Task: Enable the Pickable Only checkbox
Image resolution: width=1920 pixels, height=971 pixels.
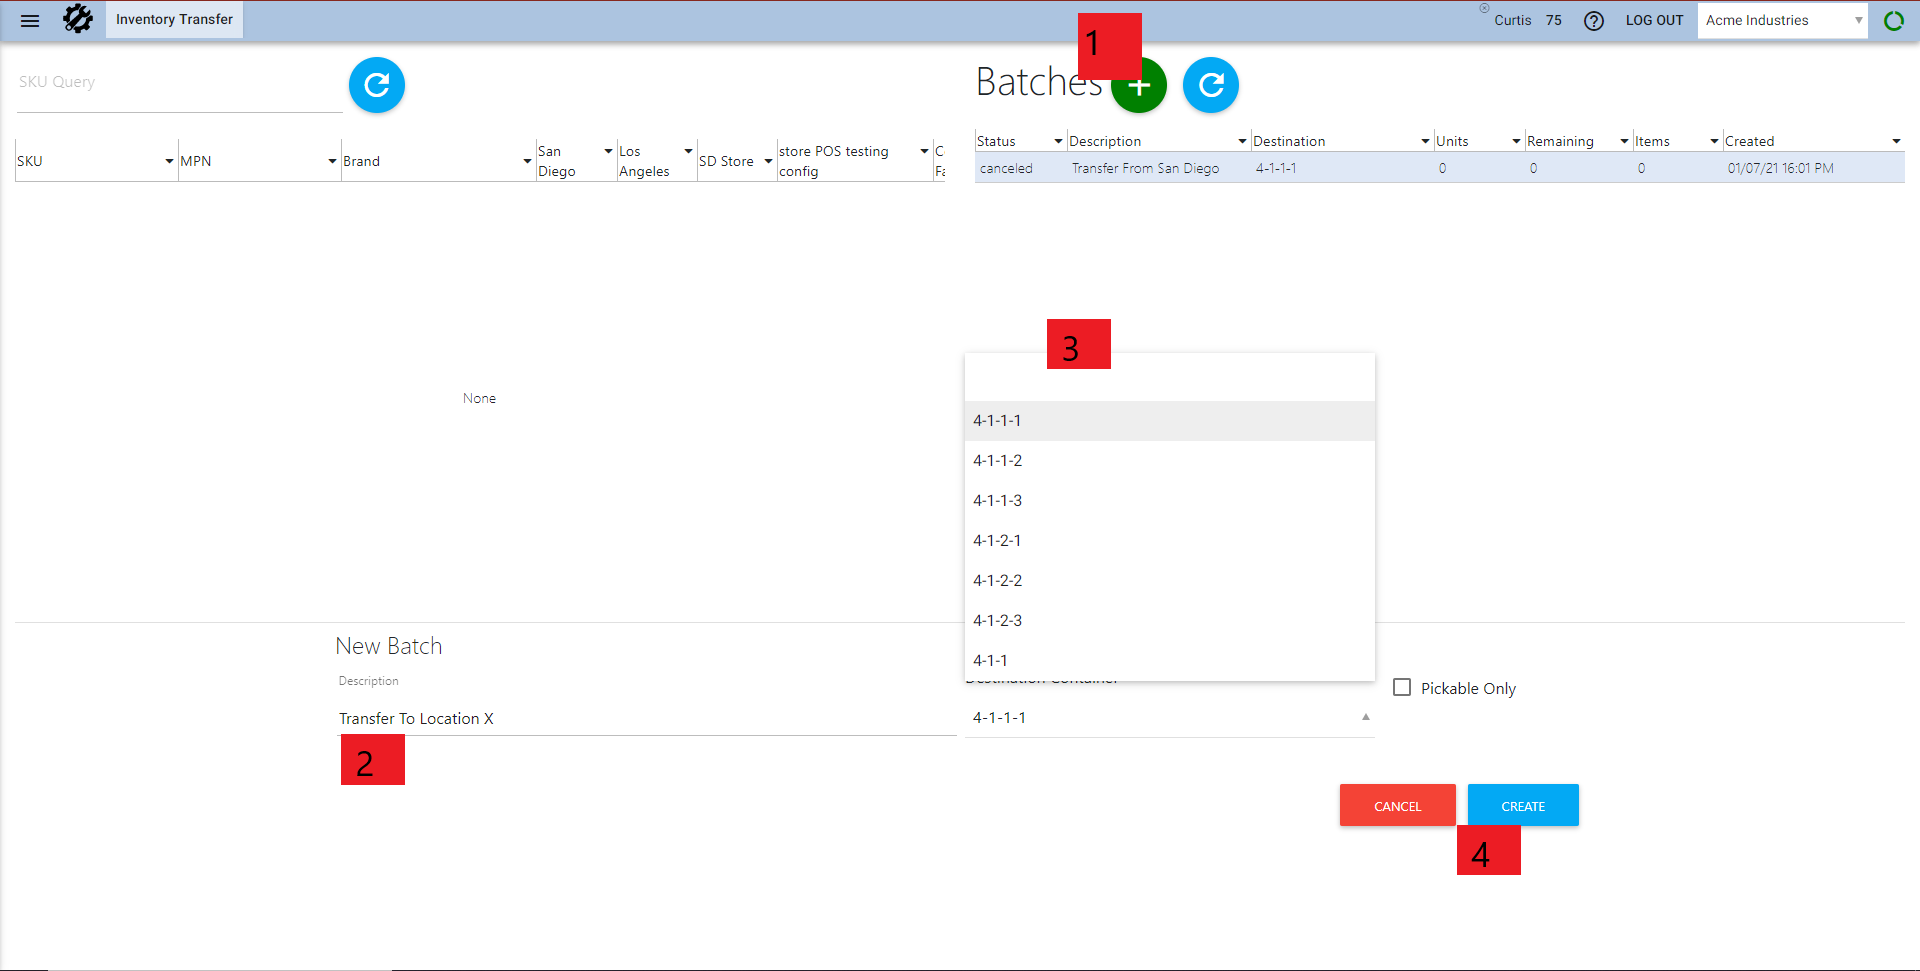Action: click(x=1402, y=688)
